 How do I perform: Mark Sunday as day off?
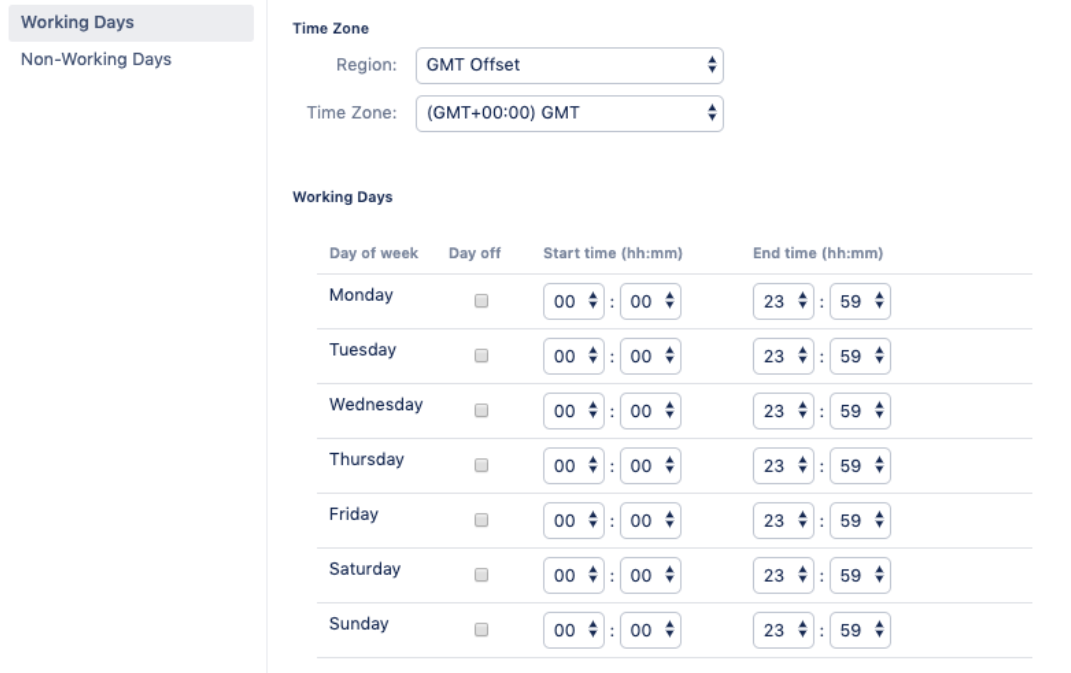coord(481,630)
